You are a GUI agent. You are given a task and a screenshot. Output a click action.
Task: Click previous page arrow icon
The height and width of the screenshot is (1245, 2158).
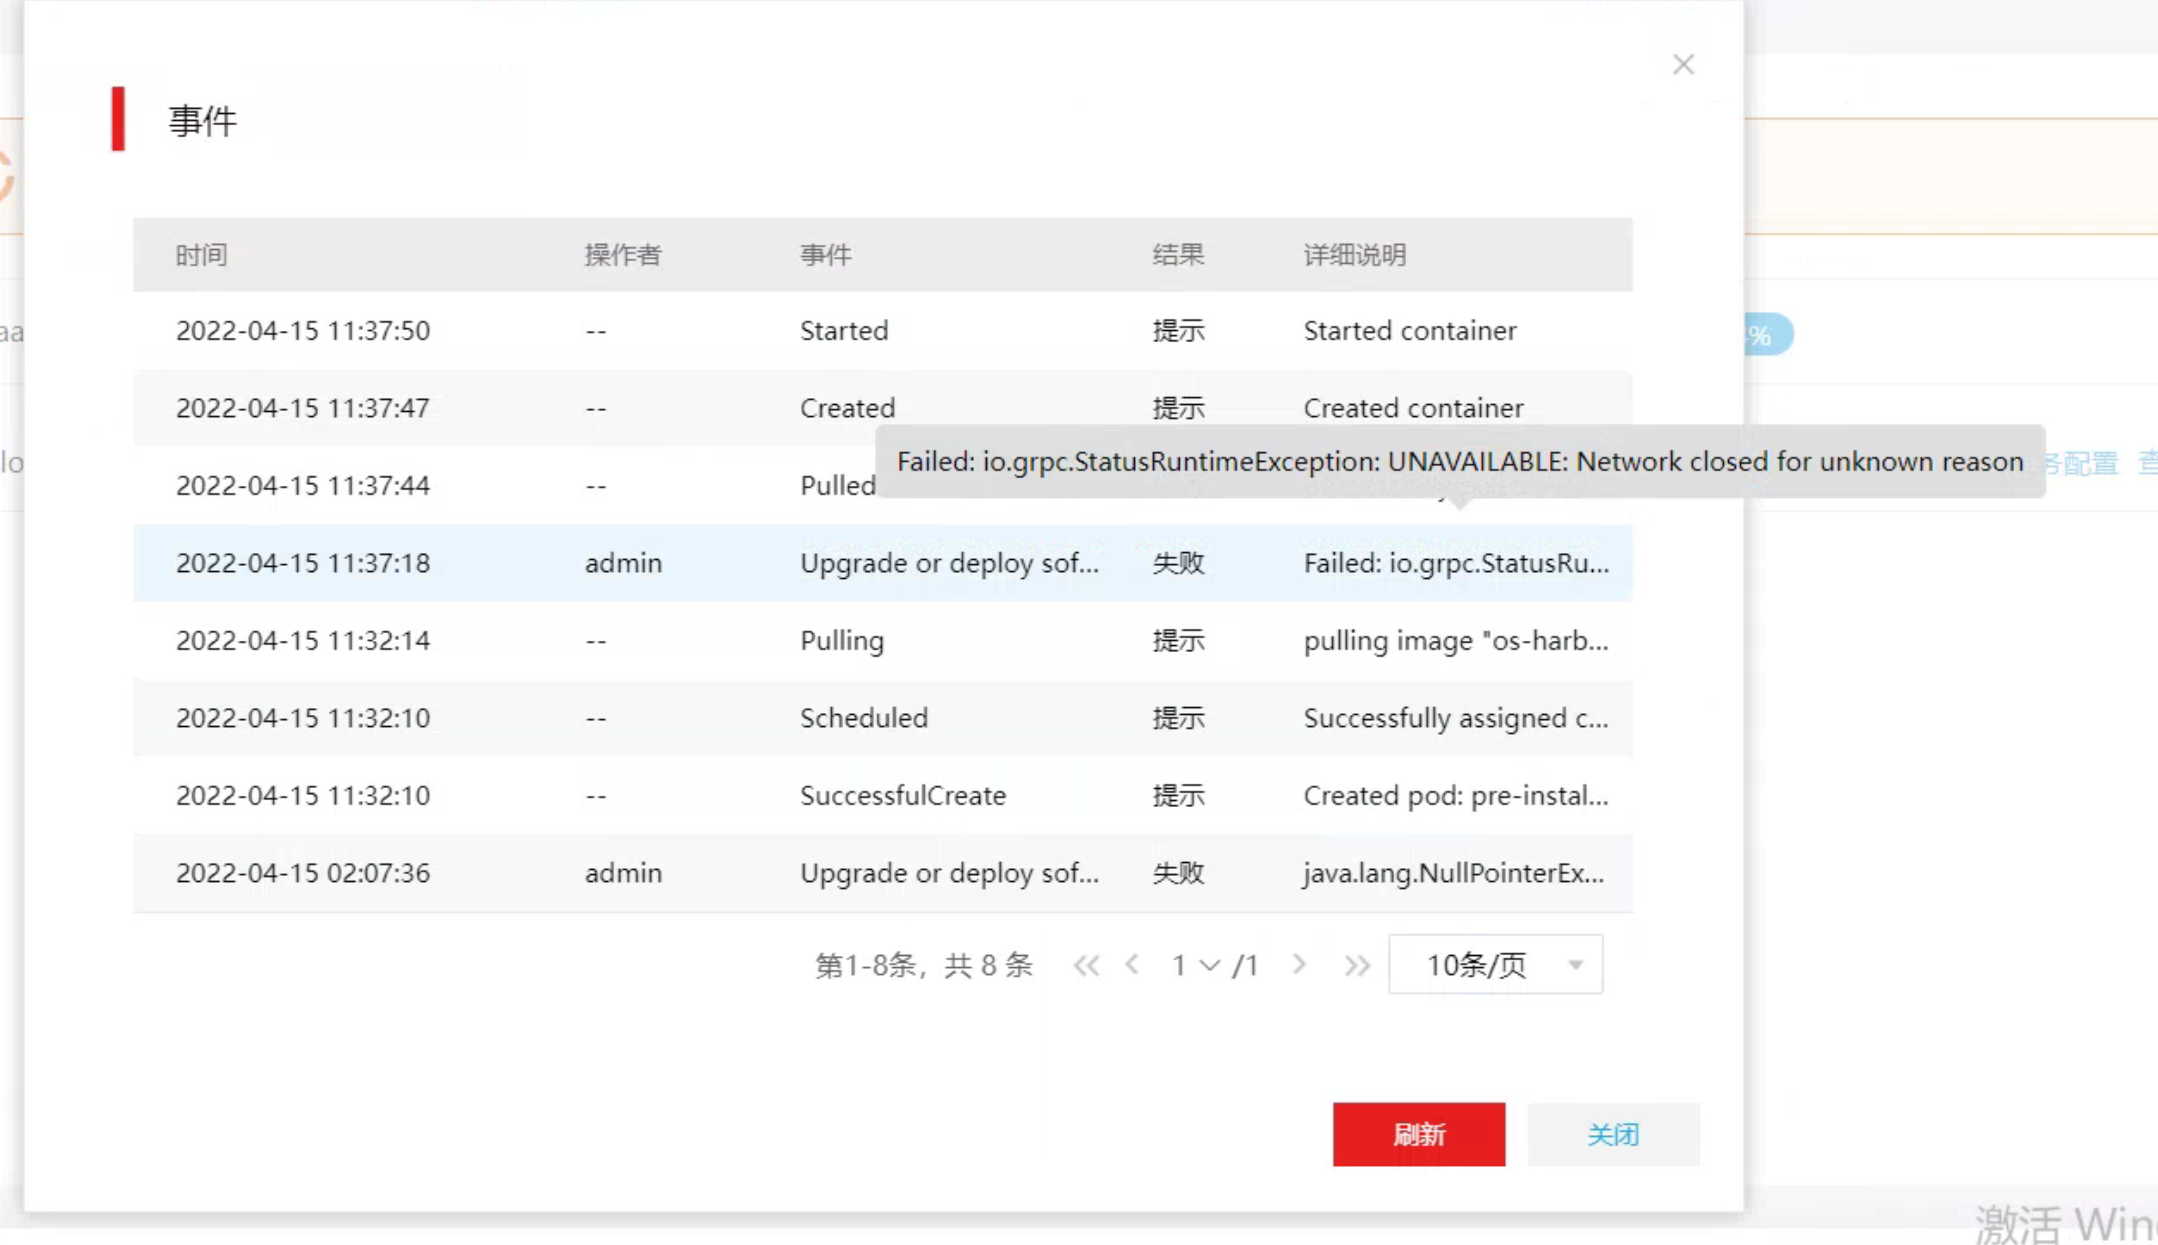point(1132,965)
